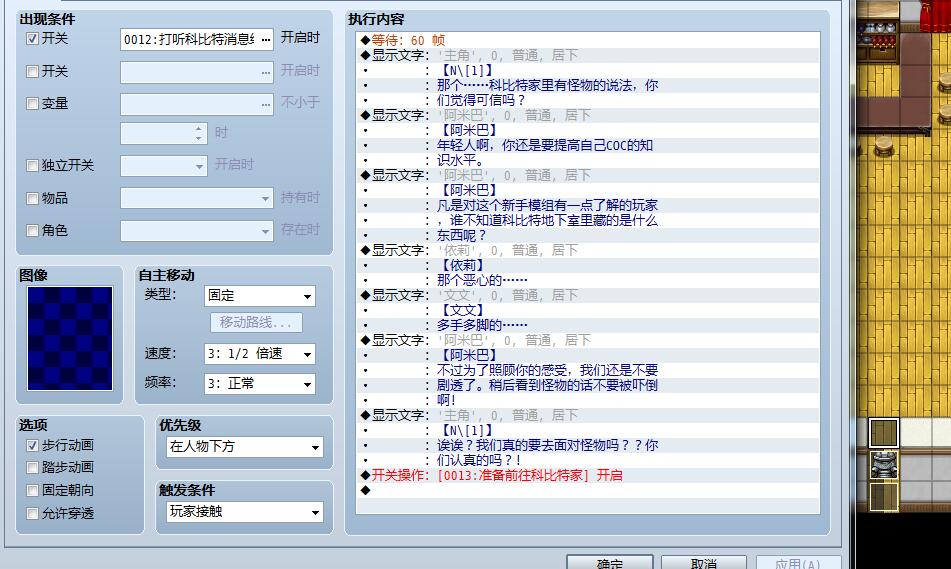Click the 确定 button
The image size is (951, 569).
click(610, 562)
